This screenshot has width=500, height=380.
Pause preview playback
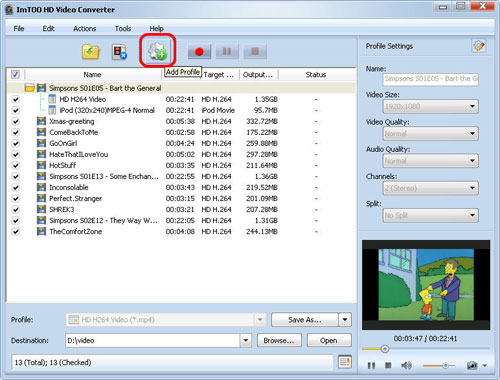click(x=371, y=366)
